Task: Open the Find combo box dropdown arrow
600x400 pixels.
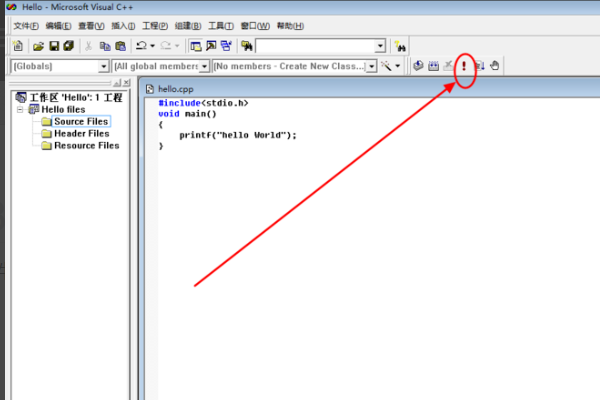Action: (380, 46)
